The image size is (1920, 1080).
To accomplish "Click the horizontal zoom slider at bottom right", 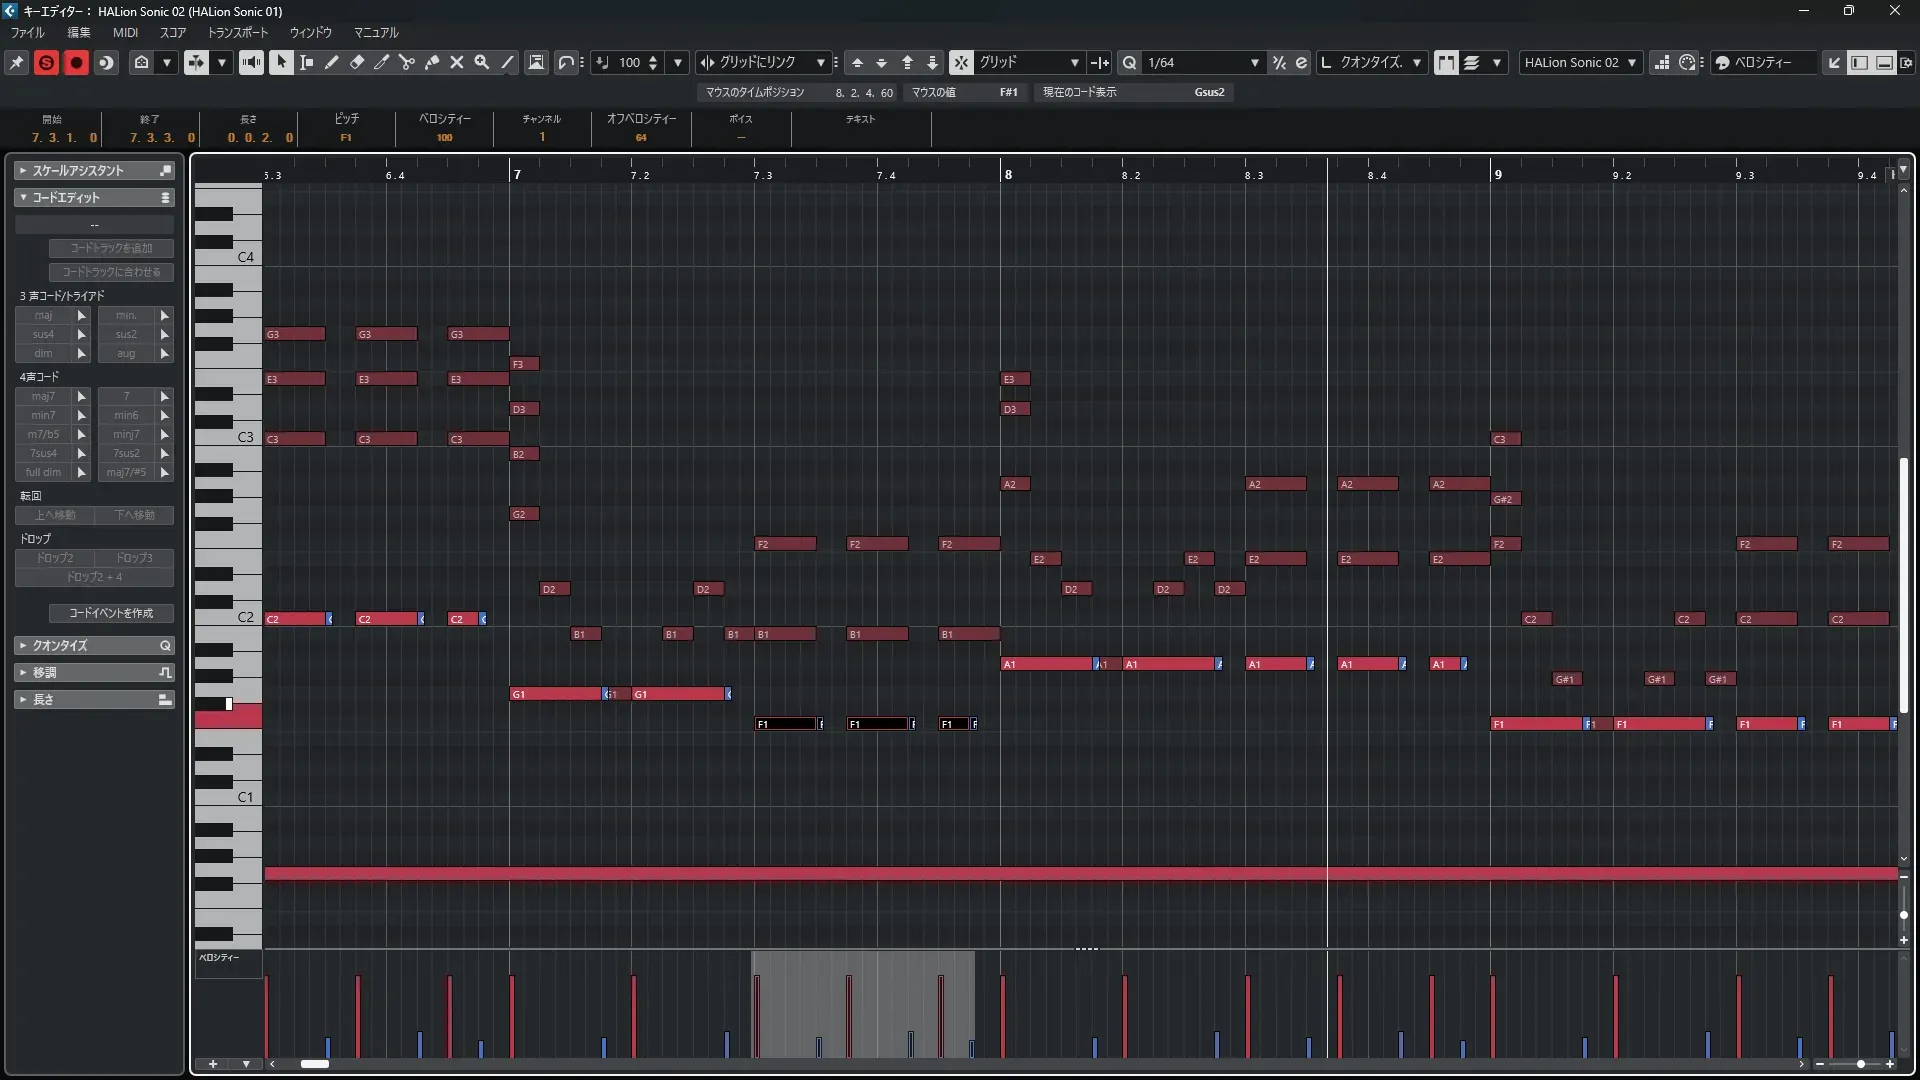I will (1859, 1064).
